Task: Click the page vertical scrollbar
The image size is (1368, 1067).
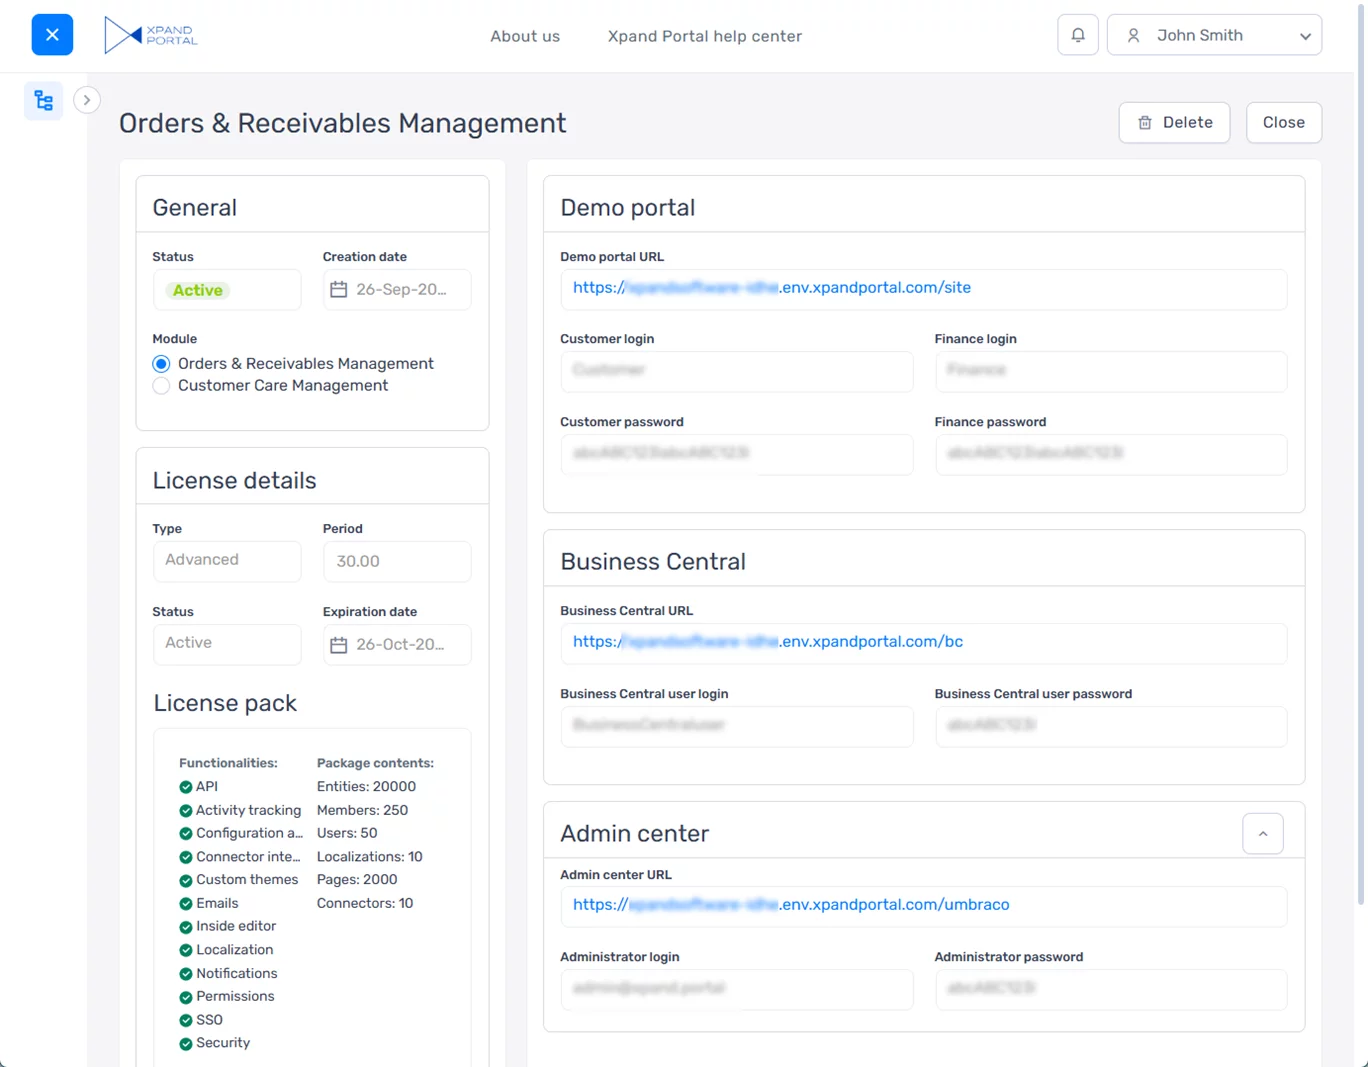Action: click(x=1361, y=450)
